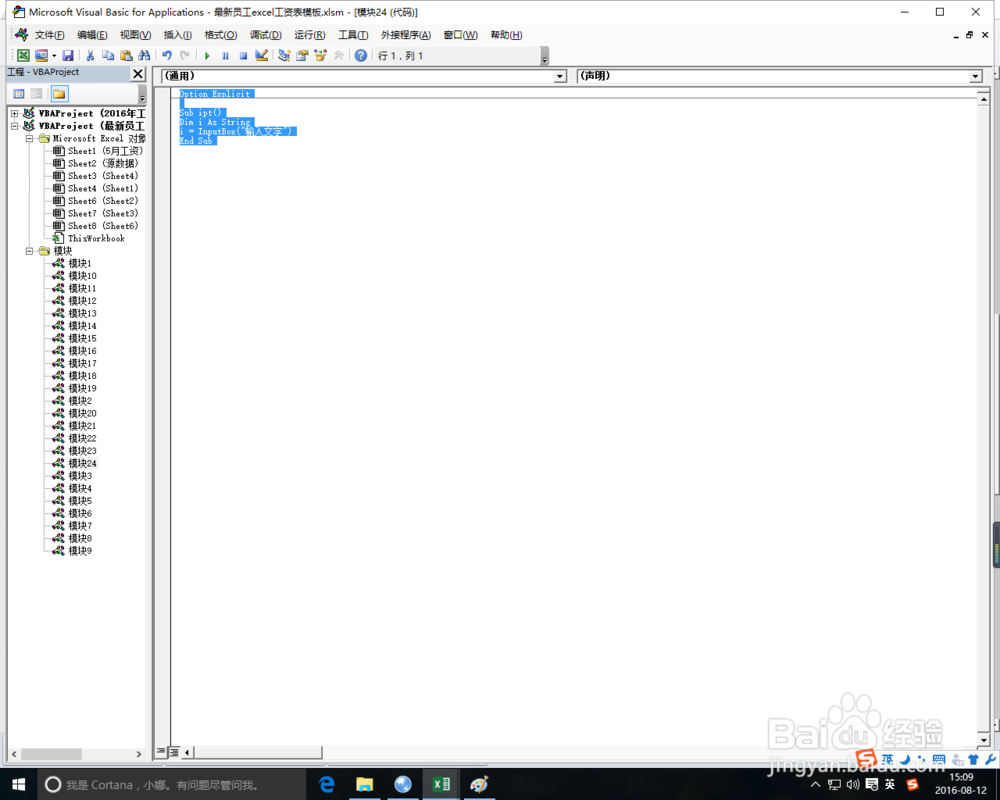The width and height of the screenshot is (1000, 800).
Task: Open Find with the binoculars icon
Action: point(144,56)
